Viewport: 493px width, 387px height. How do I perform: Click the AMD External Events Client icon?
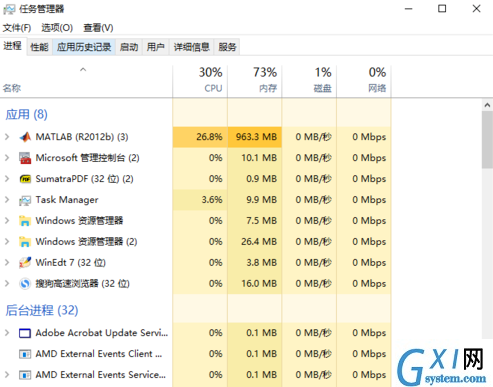pos(25,354)
